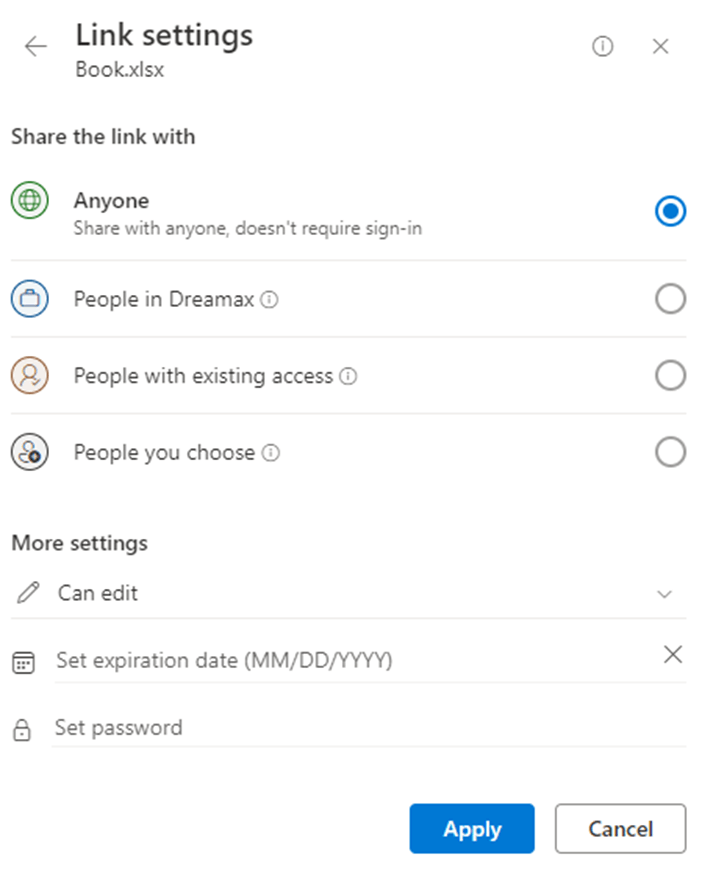Click the green globe Anyone icon
This screenshot has height=888, width=713.
[29, 200]
